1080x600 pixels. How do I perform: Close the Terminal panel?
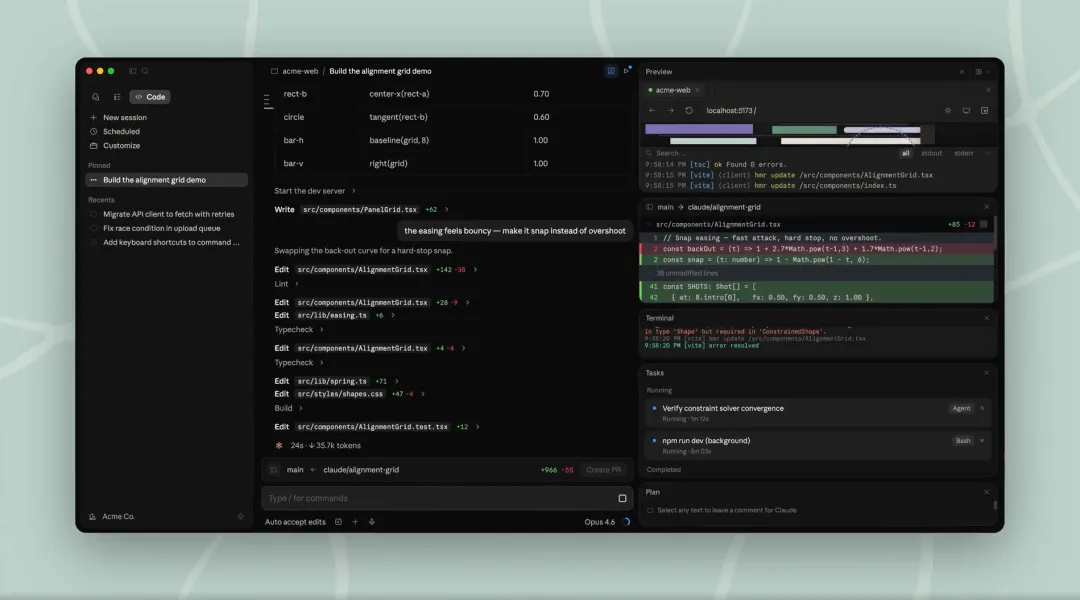[986, 318]
